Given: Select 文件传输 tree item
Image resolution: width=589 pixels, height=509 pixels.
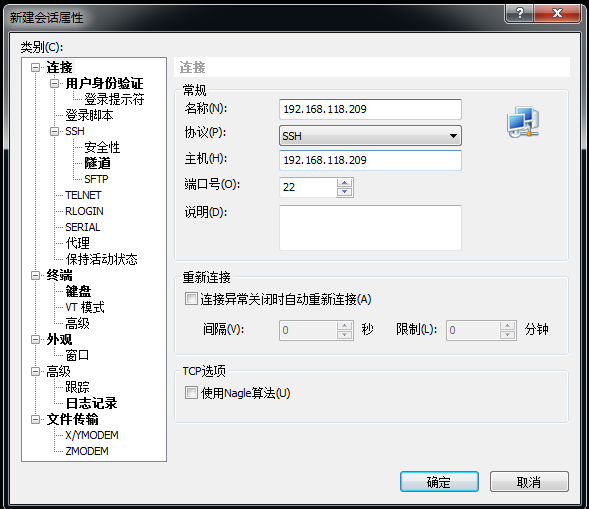Looking at the screenshot, I should click(72, 419).
